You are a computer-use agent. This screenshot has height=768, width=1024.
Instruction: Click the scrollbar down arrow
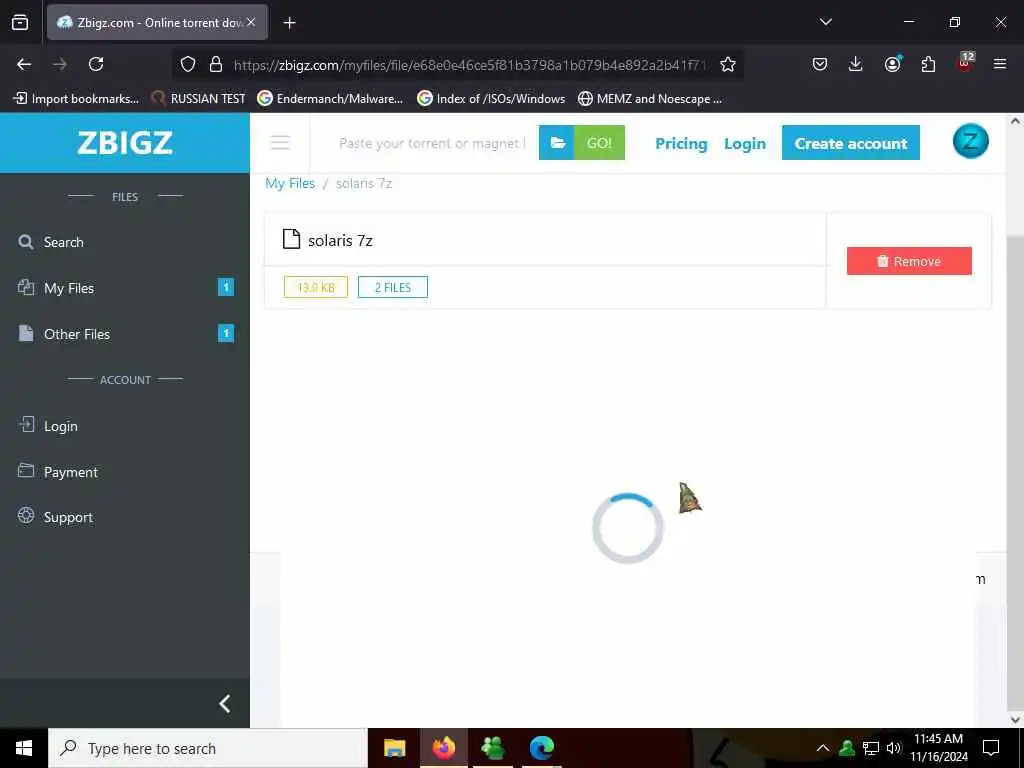(x=1016, y=719)
